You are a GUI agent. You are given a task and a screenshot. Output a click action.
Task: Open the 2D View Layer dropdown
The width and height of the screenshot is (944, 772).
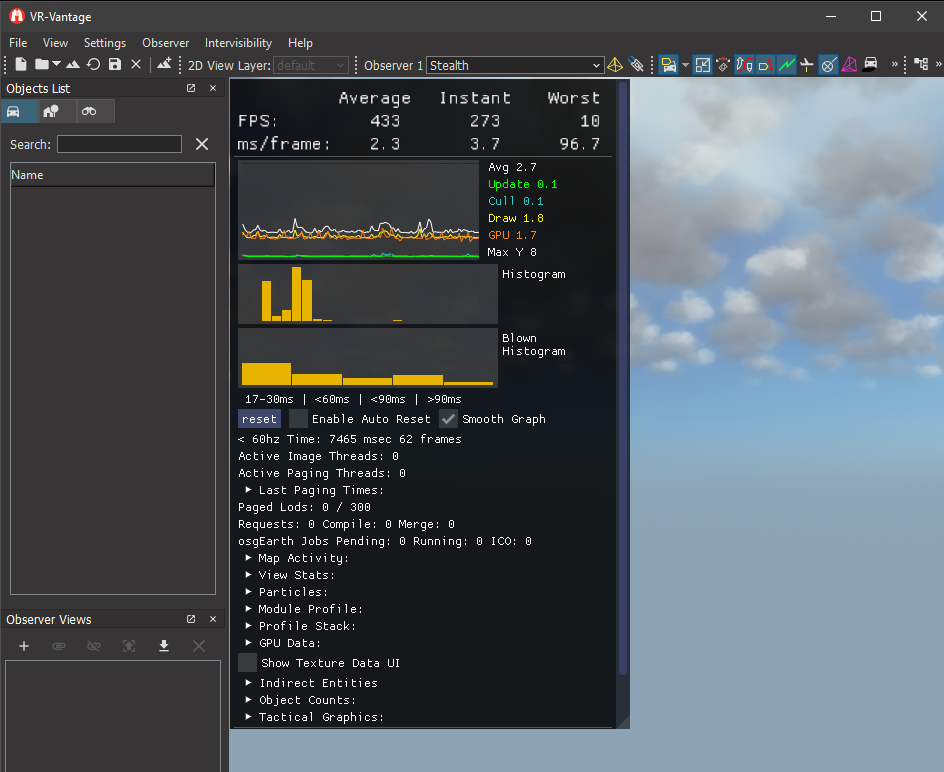pos(311,65)
